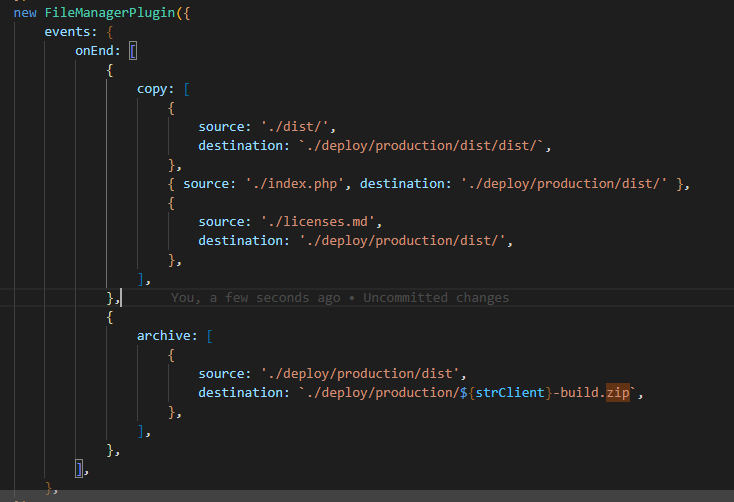Click the './licenses.md' source string
734x502 pixels.
318,221
